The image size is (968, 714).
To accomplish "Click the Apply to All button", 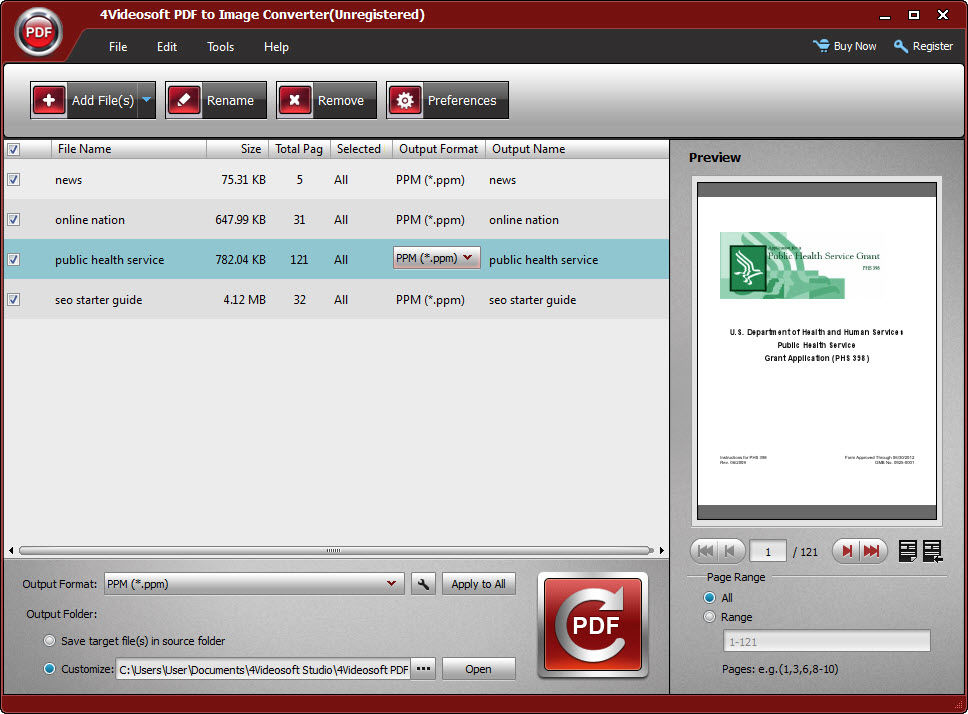I will 478,584.
